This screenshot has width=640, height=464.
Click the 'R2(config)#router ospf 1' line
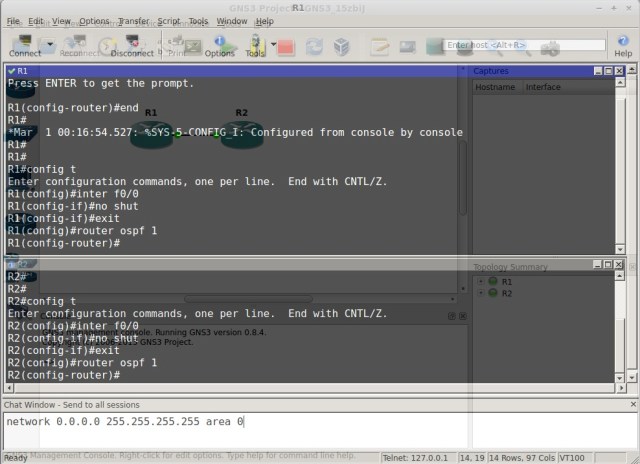82,363
